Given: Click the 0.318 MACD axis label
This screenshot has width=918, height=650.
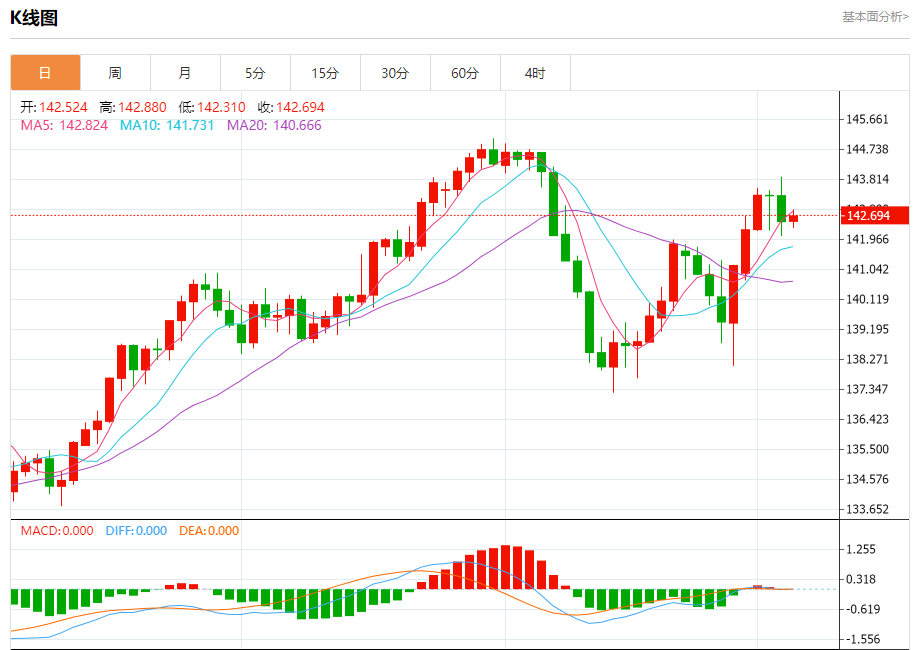Looking at the screenshot, I should 861,579.
